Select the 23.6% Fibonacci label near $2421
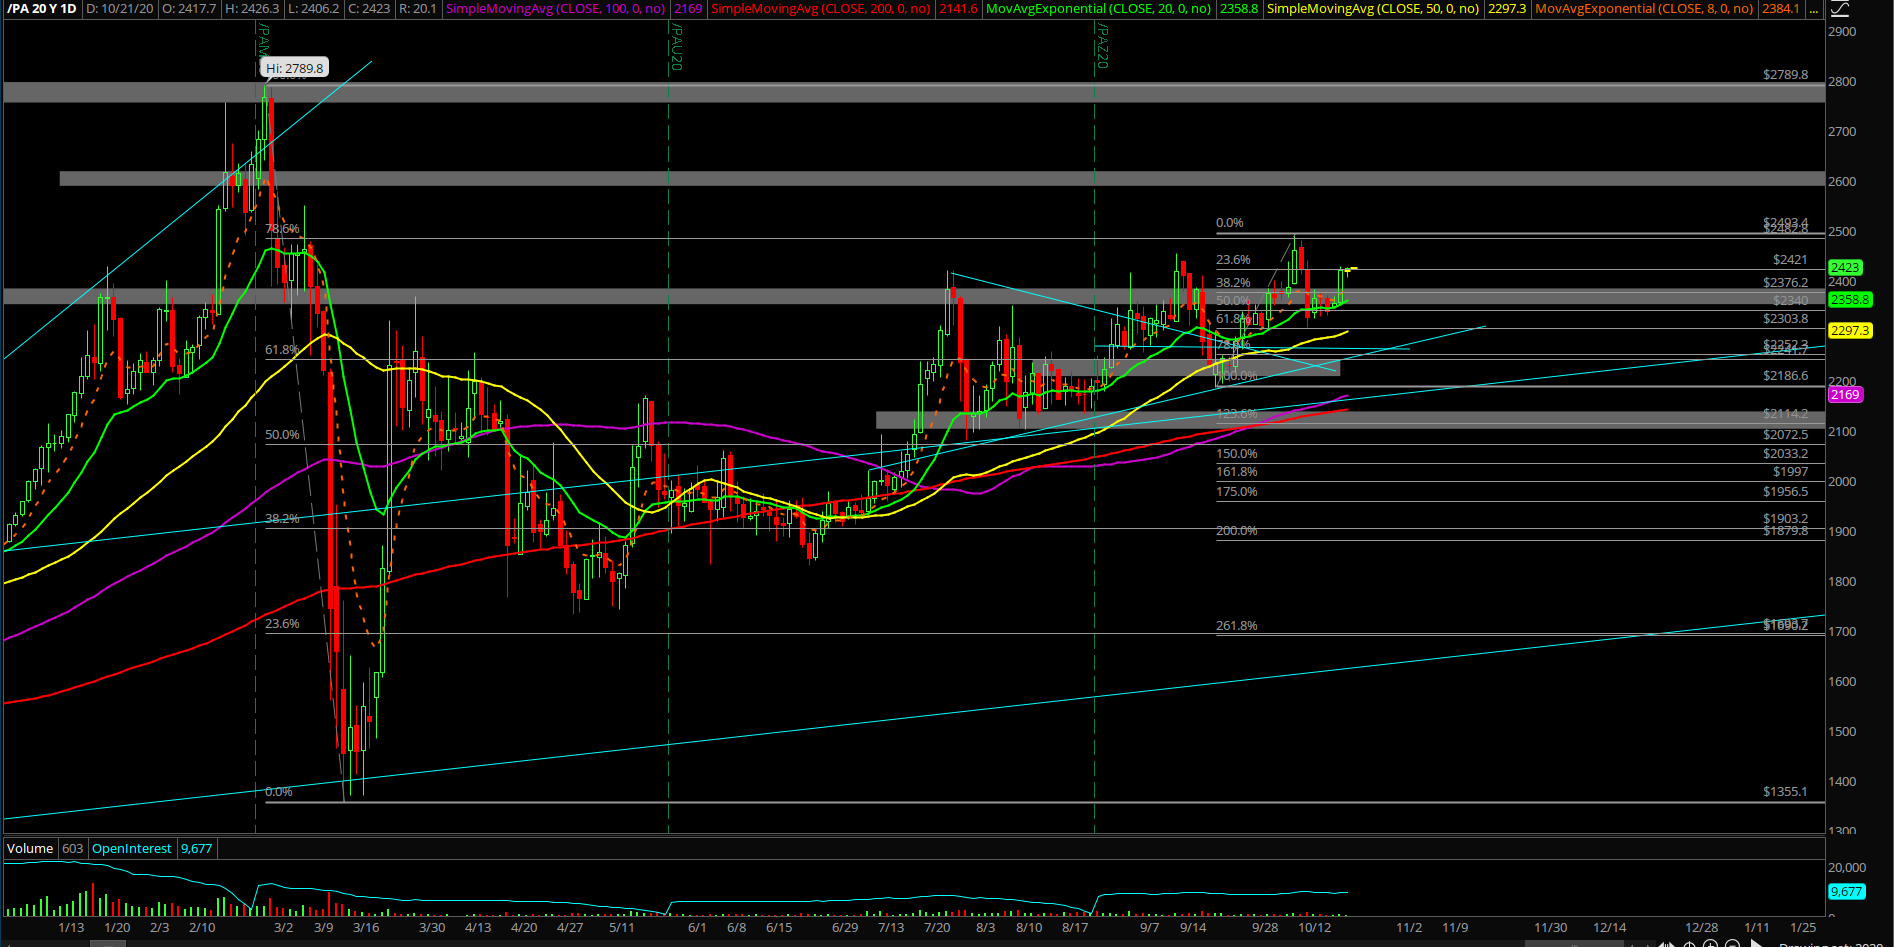The height and width of the screenshot is (947, 1894). point(1233,259)
